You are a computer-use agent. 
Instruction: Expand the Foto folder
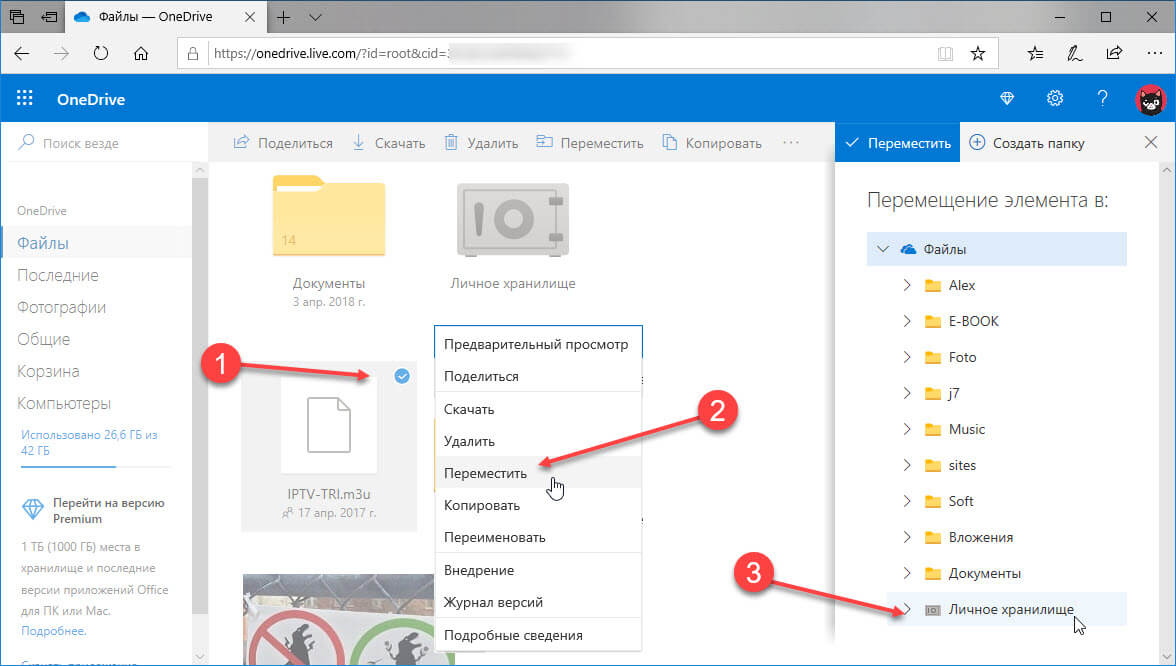click(x=907, y=357)
